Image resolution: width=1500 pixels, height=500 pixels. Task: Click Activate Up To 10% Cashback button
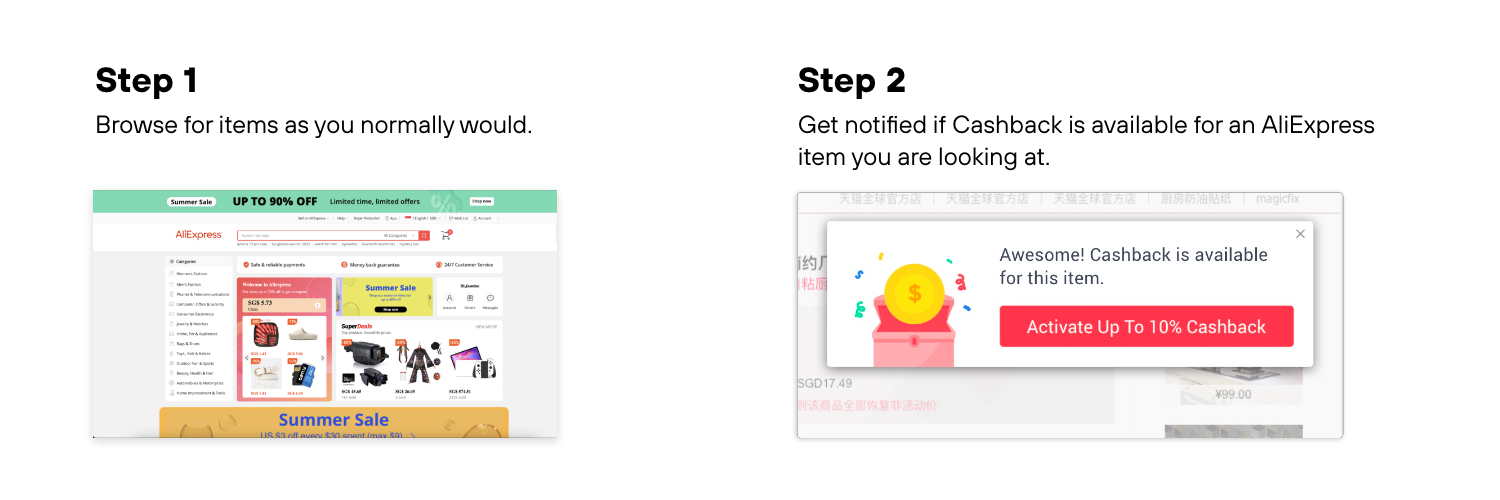1146,327
